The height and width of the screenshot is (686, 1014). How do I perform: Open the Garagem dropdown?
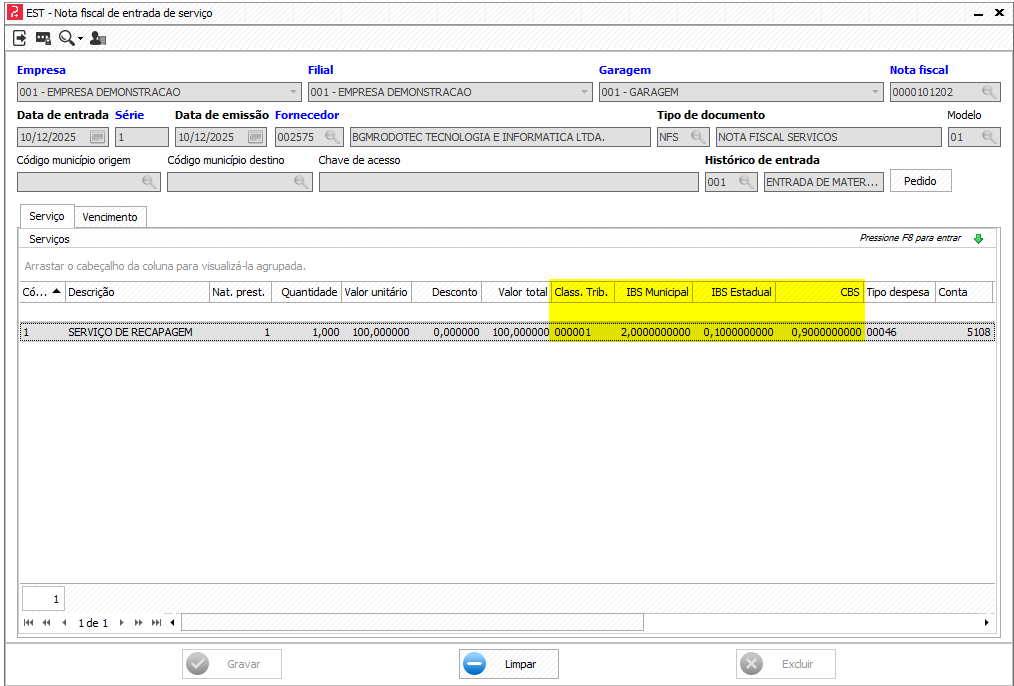[875, 92]
